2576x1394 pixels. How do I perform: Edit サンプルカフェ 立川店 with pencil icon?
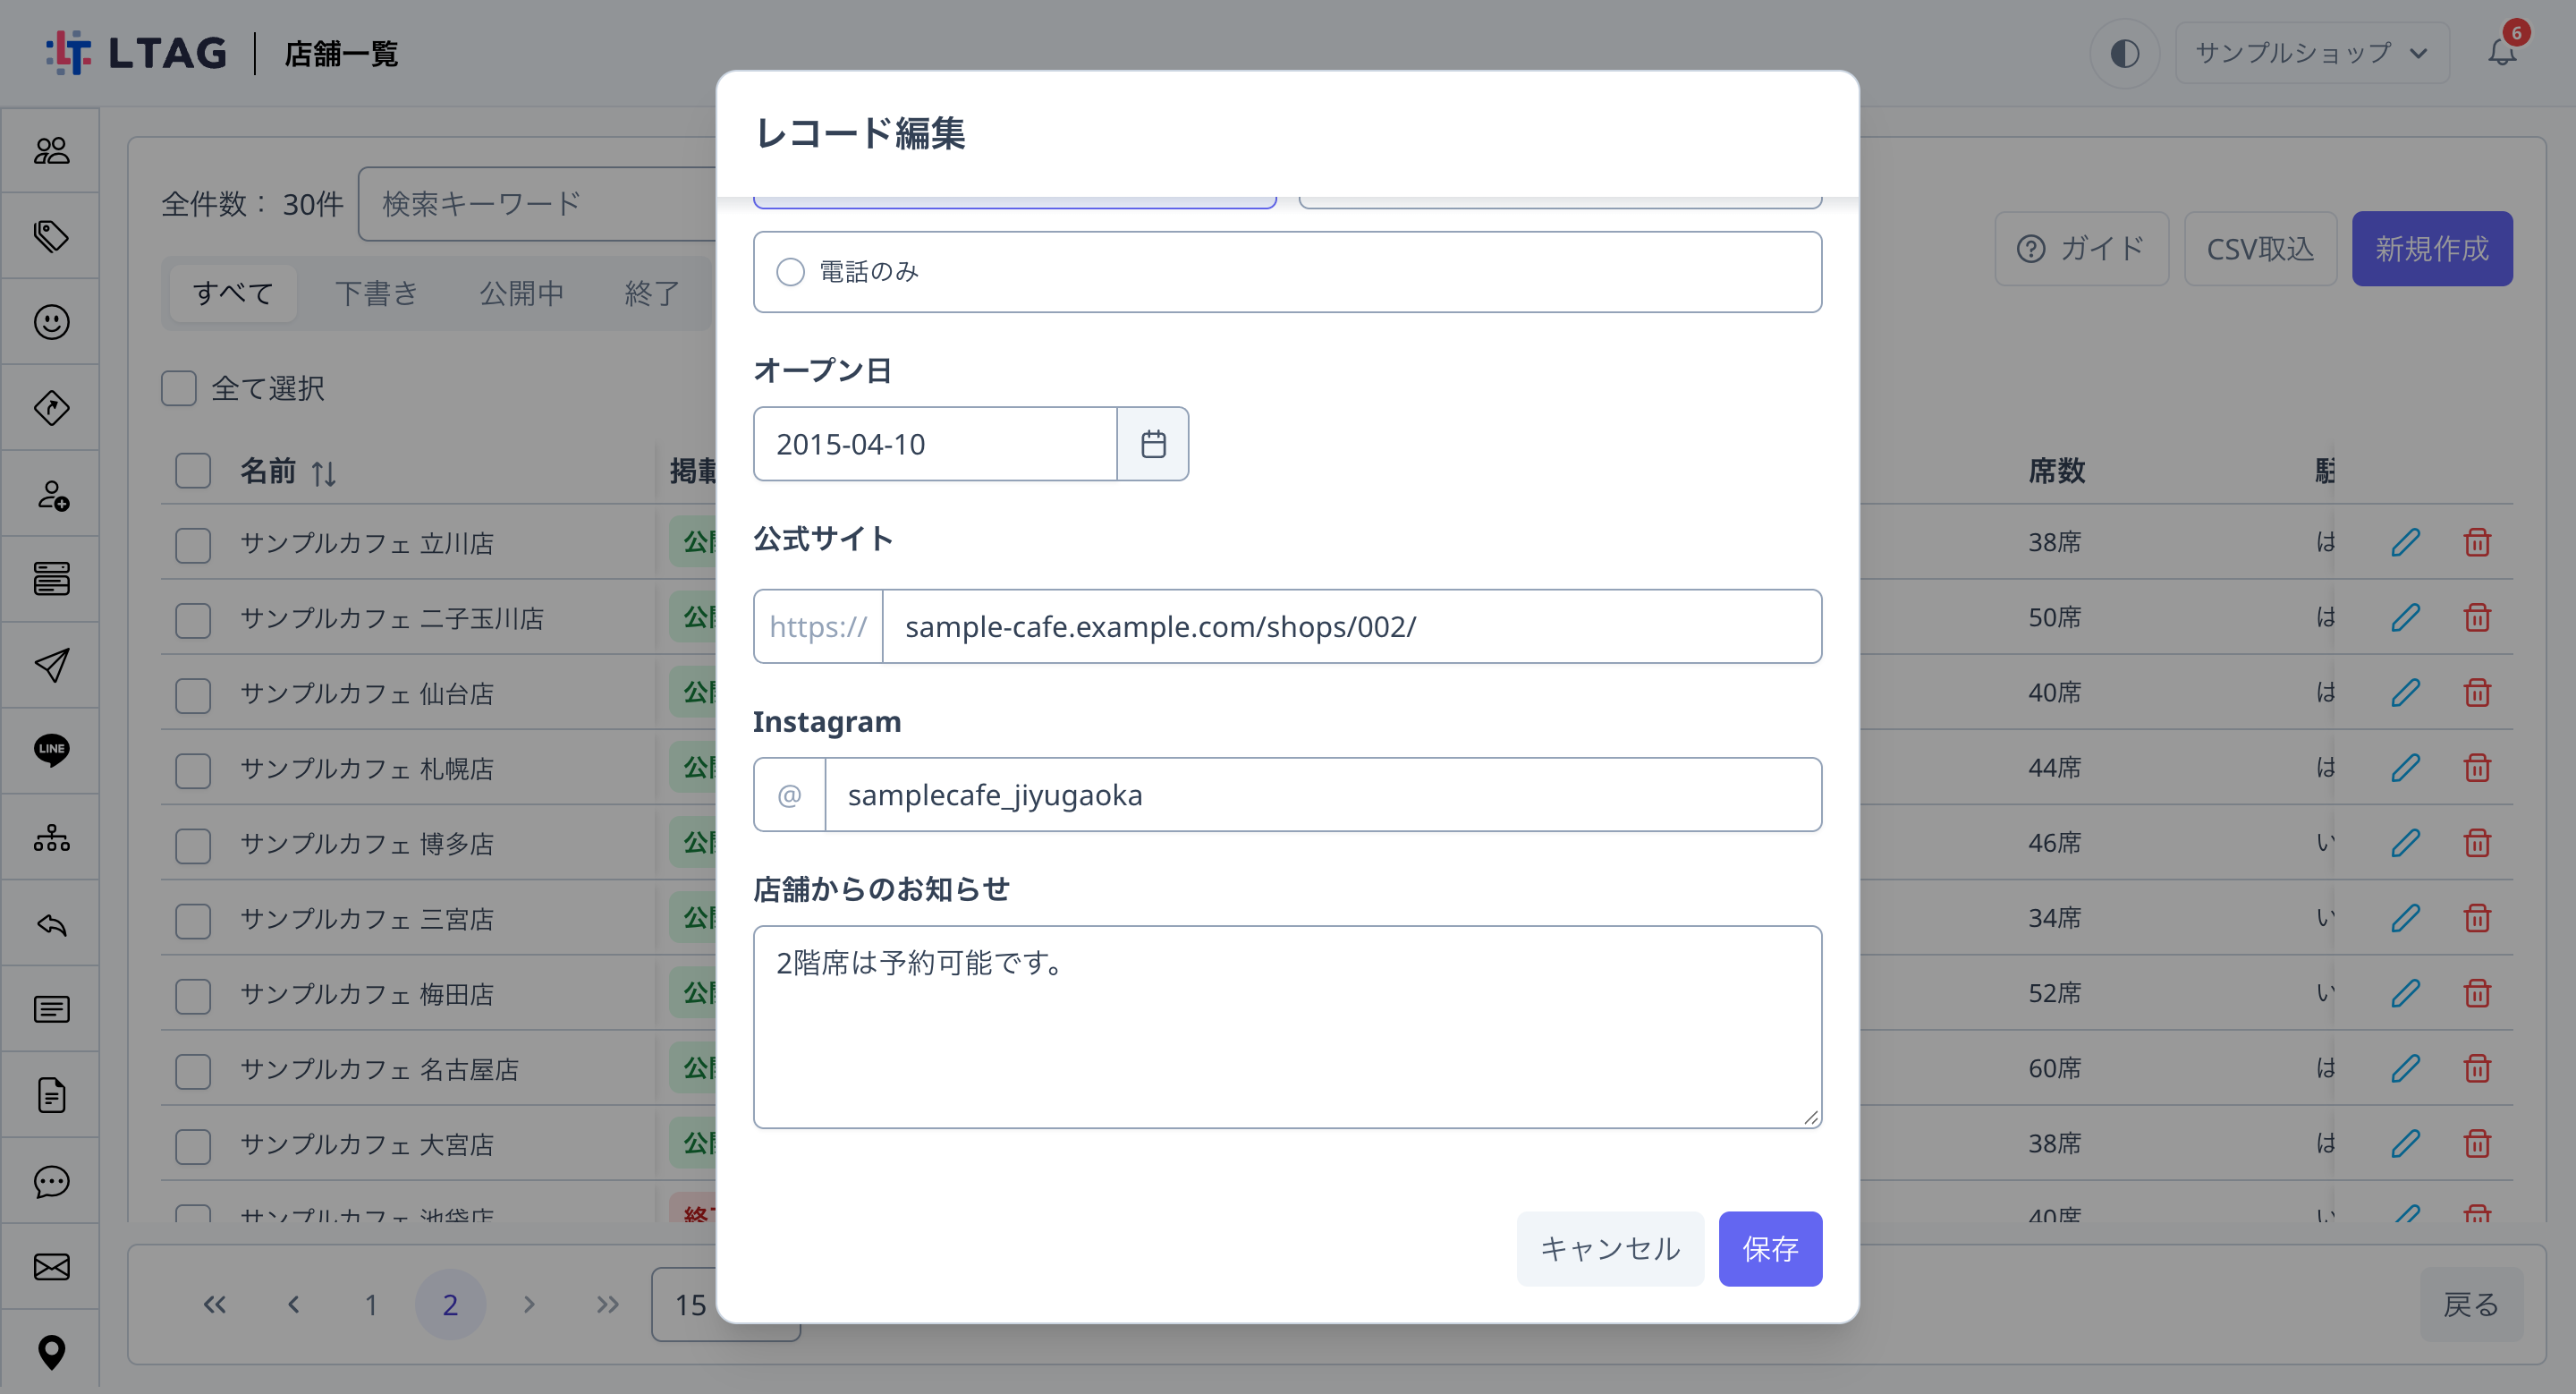coord(2405,542)
